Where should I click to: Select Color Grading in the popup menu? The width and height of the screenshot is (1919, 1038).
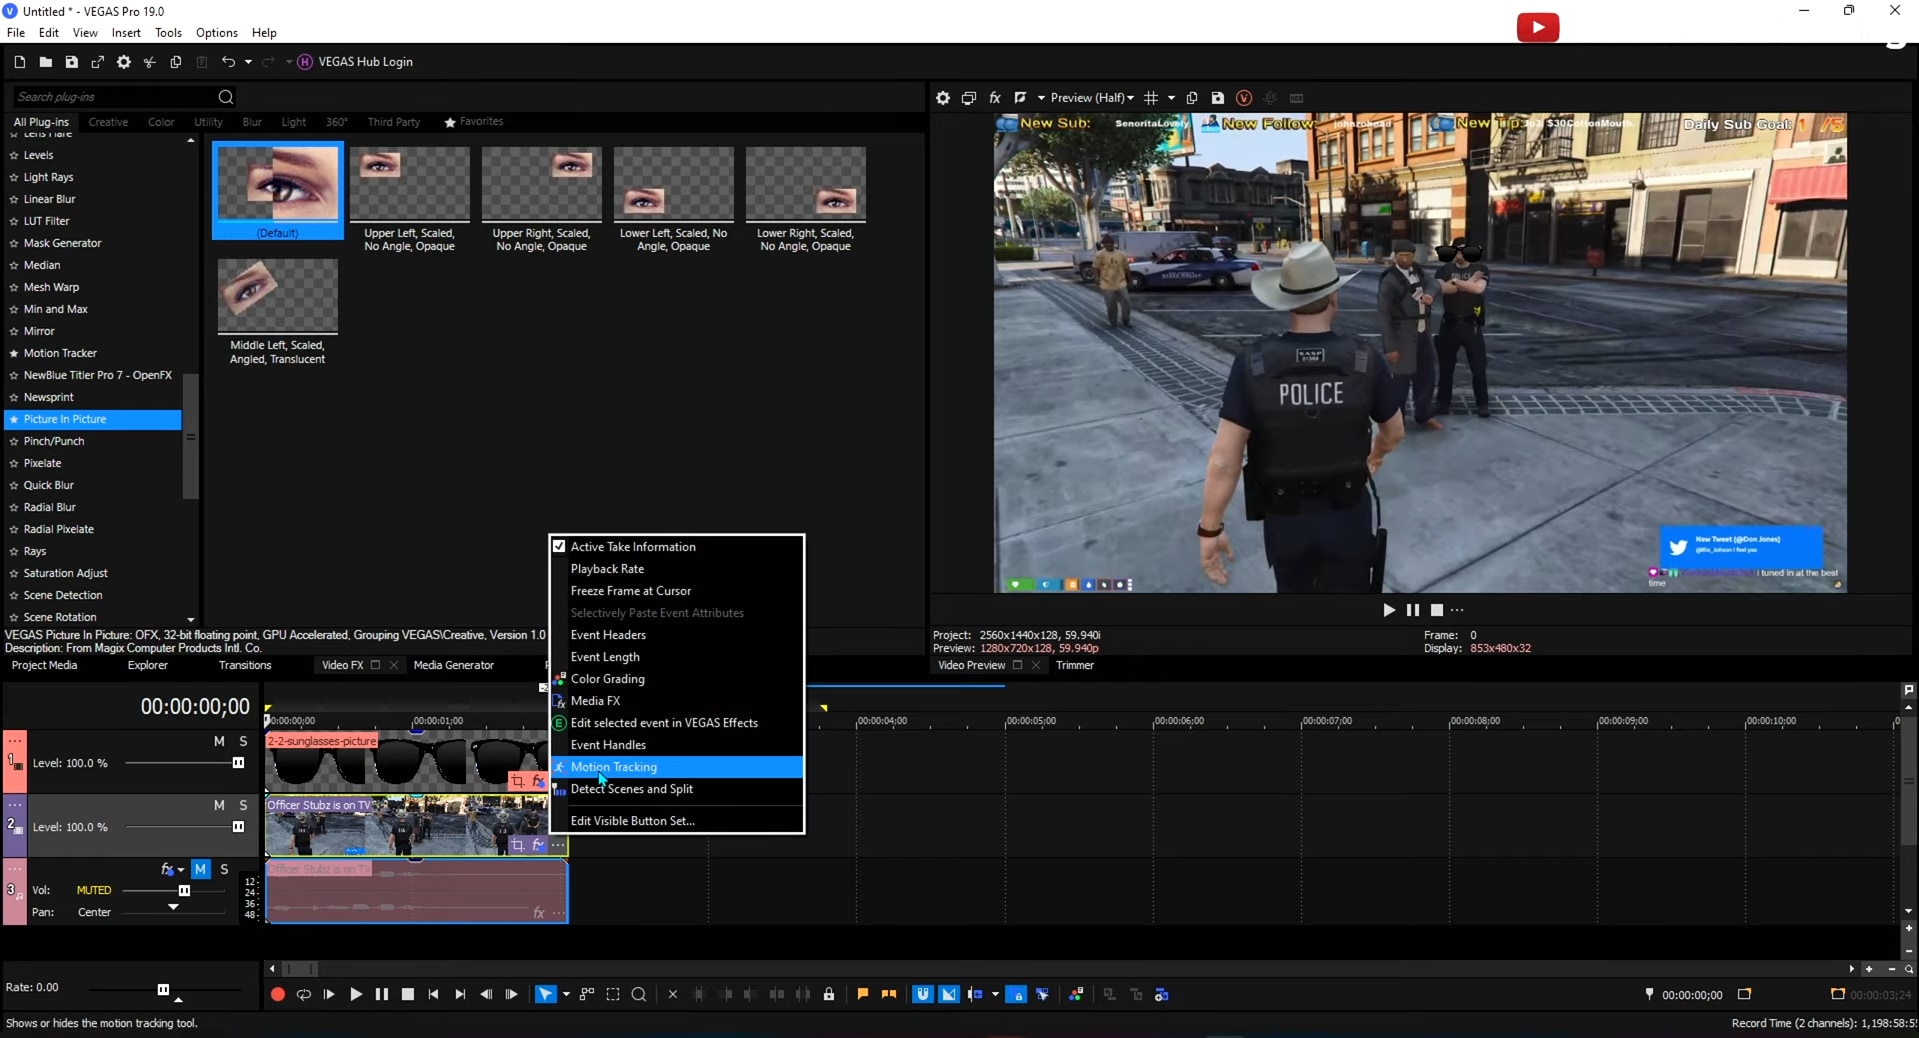pos(677,679)
